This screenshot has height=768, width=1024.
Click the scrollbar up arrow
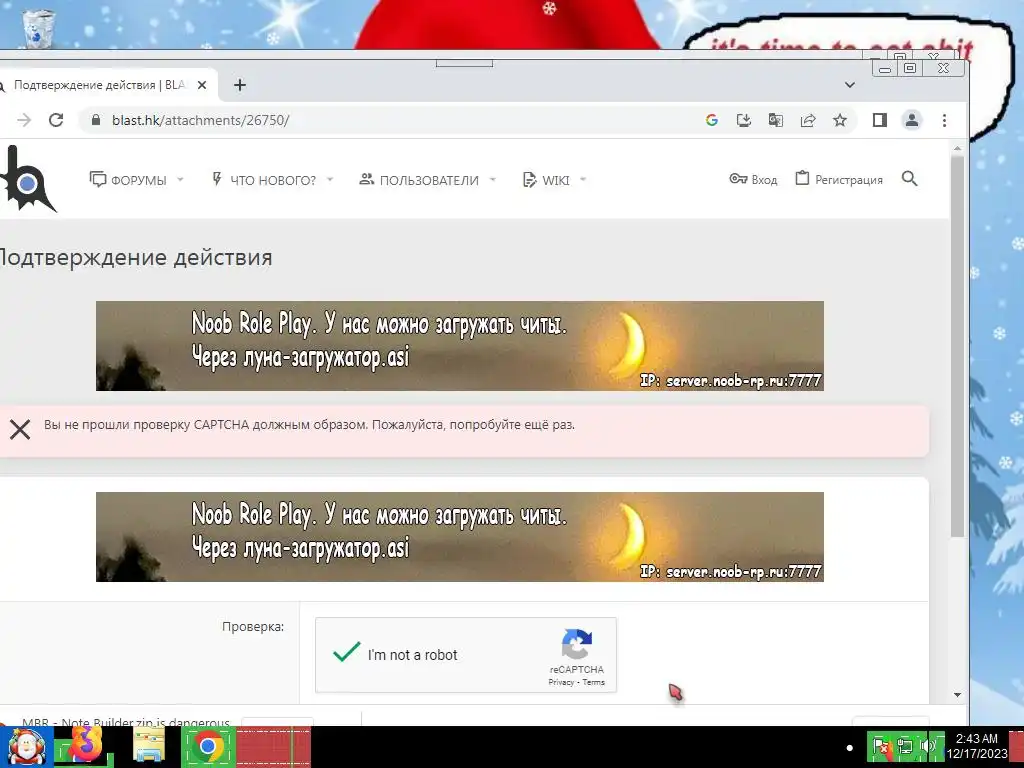click(957, 149)
